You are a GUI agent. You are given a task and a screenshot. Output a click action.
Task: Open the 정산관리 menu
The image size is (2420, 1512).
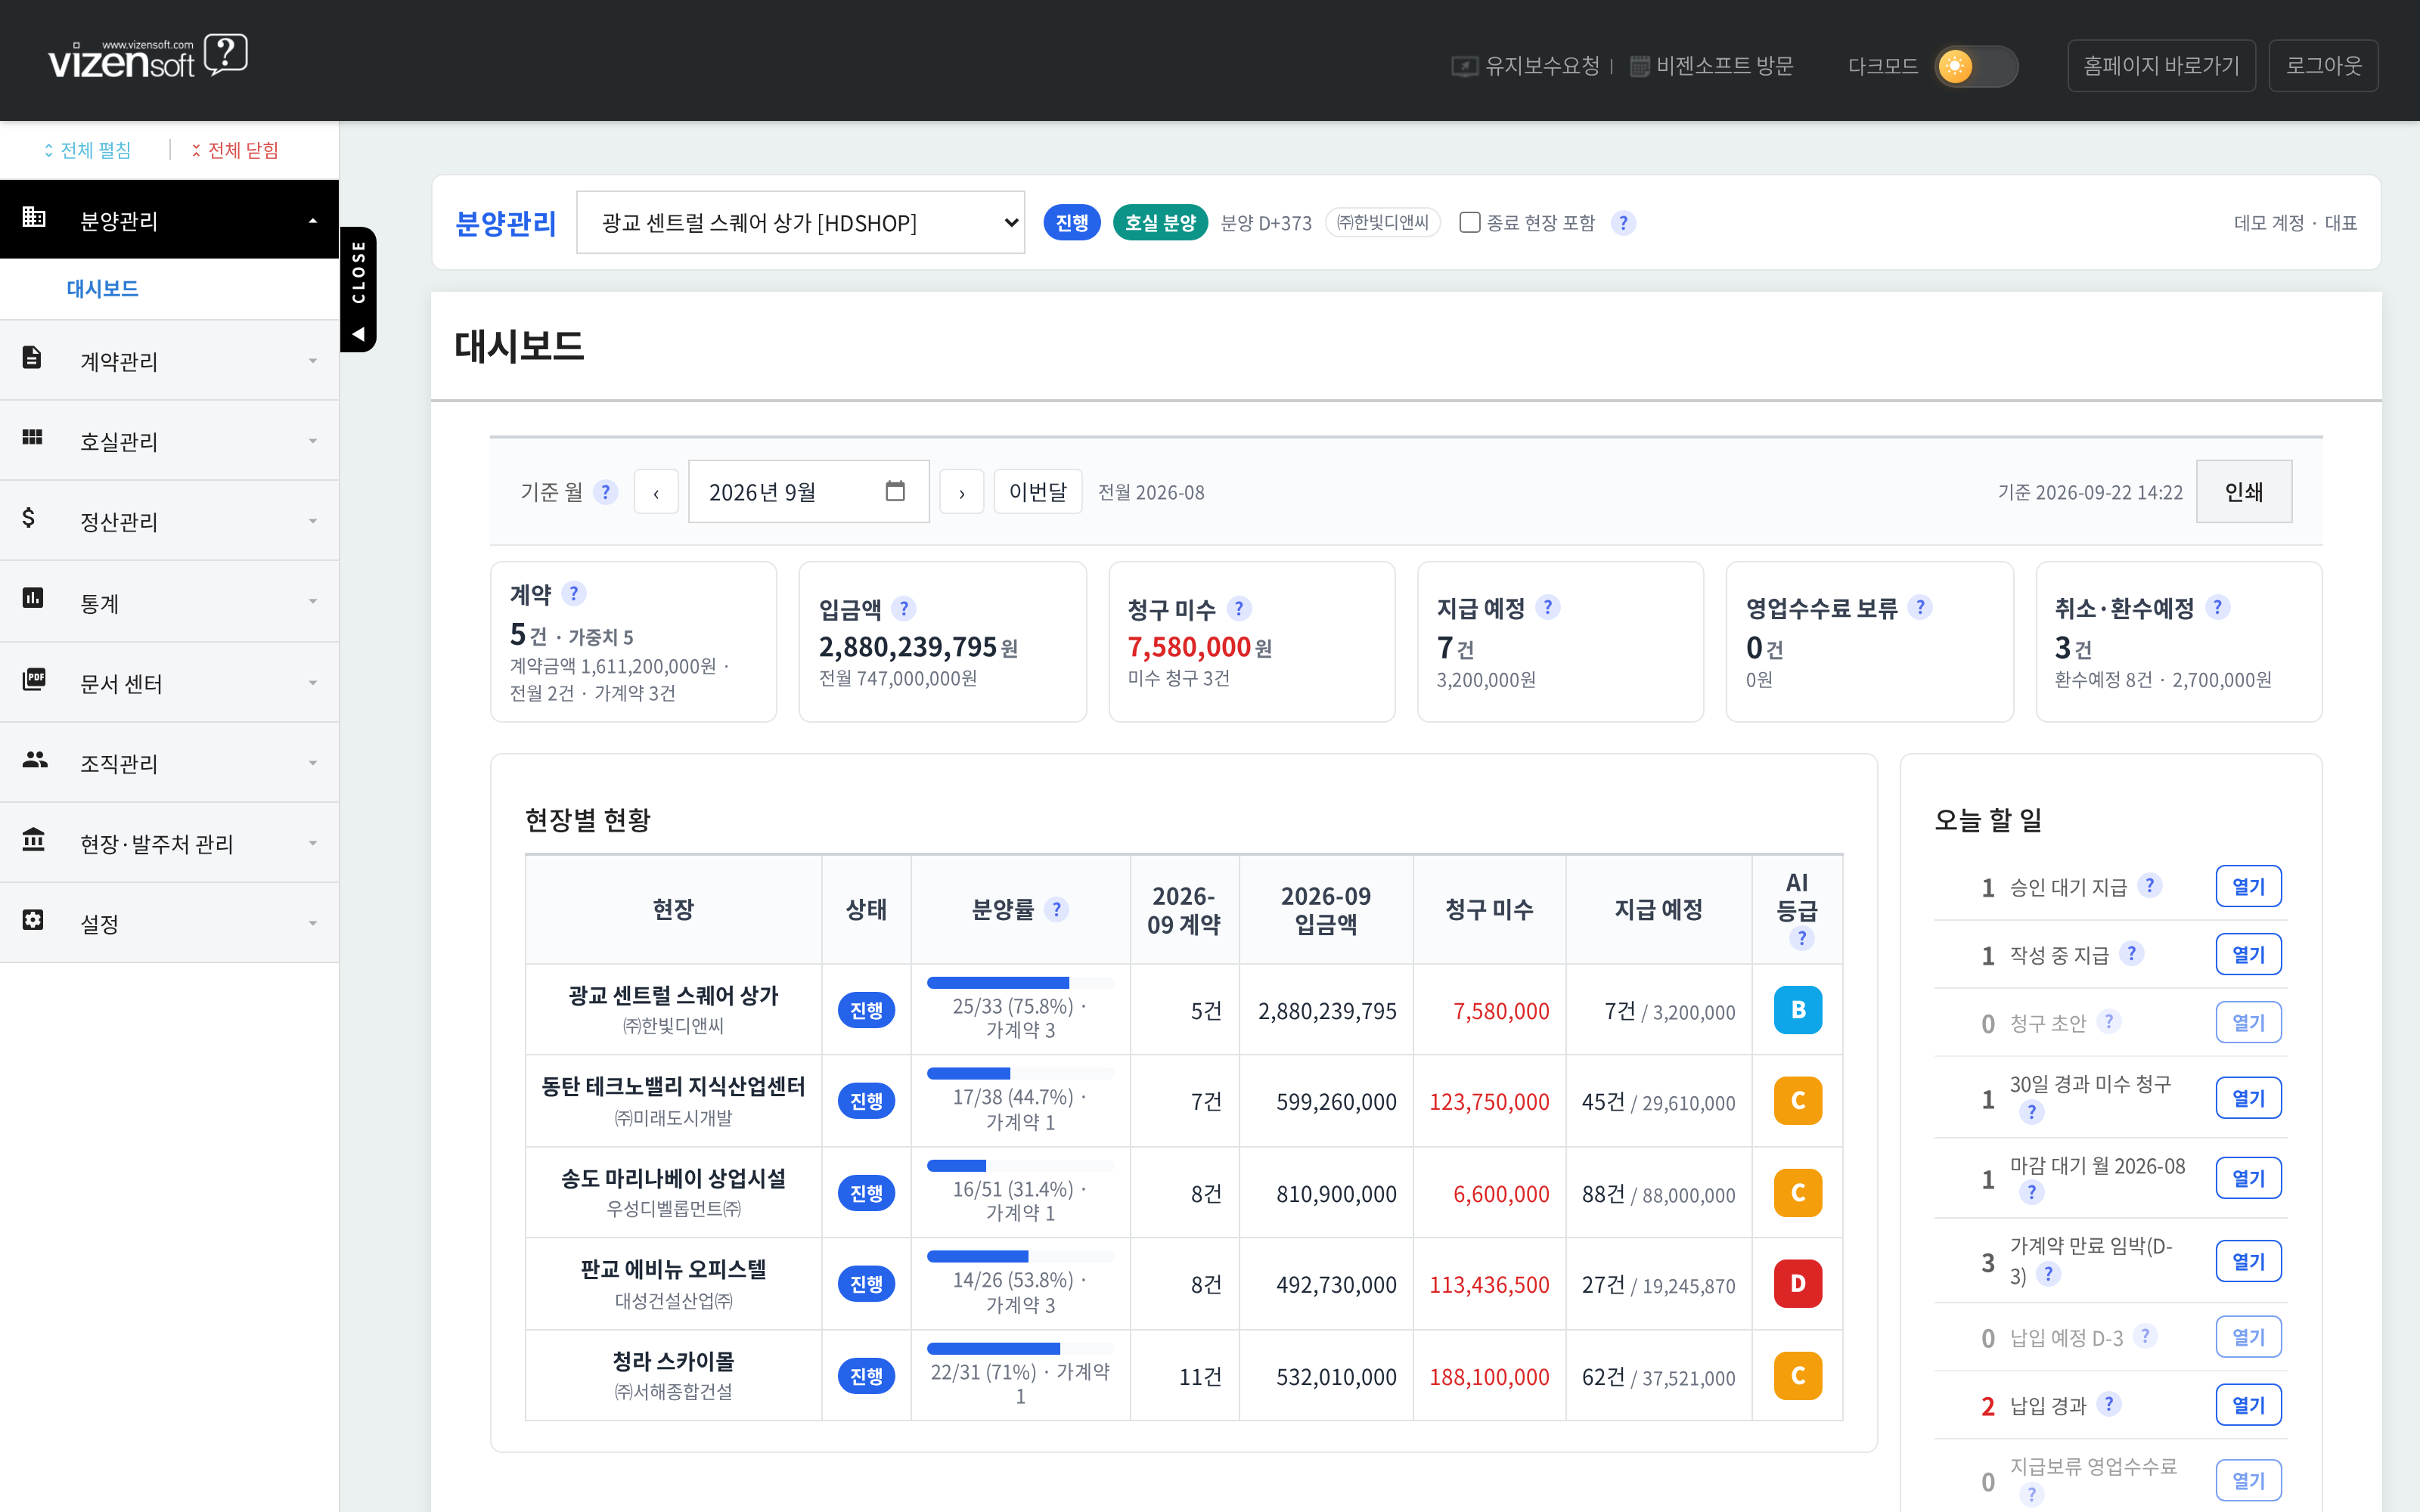(169, 521)
